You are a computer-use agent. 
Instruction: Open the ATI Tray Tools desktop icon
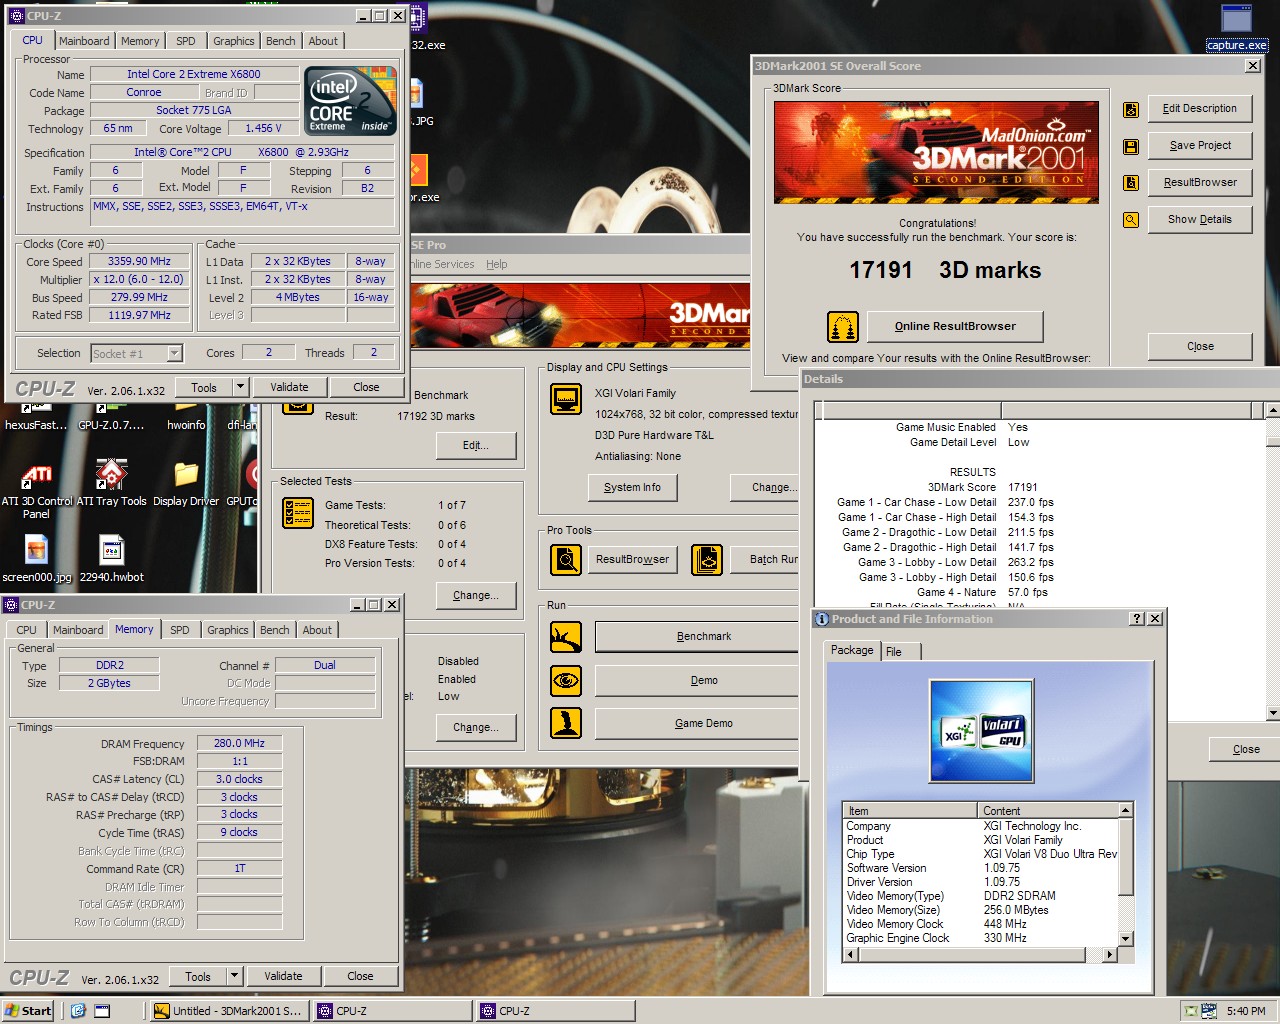[111, 484]
